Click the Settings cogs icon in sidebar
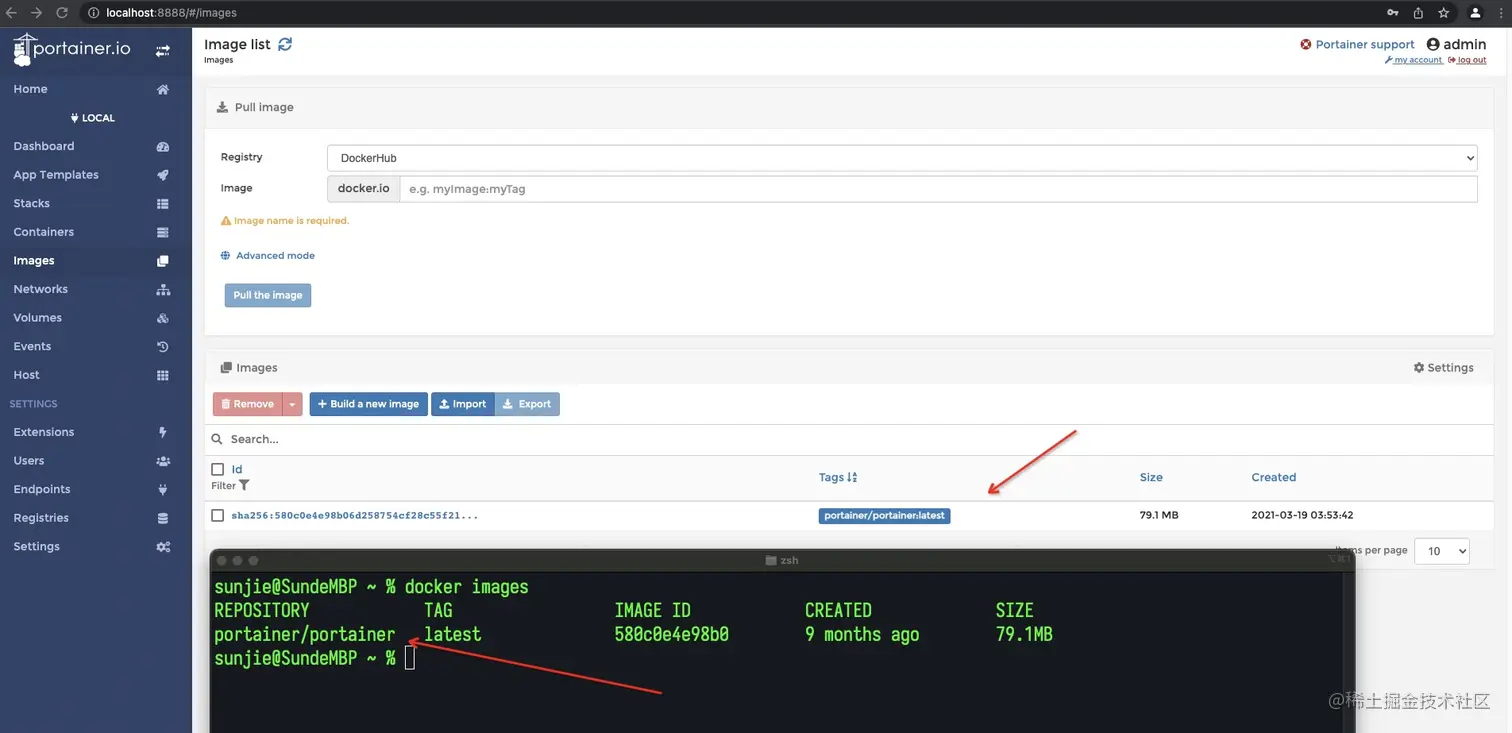 click(163, 547)
